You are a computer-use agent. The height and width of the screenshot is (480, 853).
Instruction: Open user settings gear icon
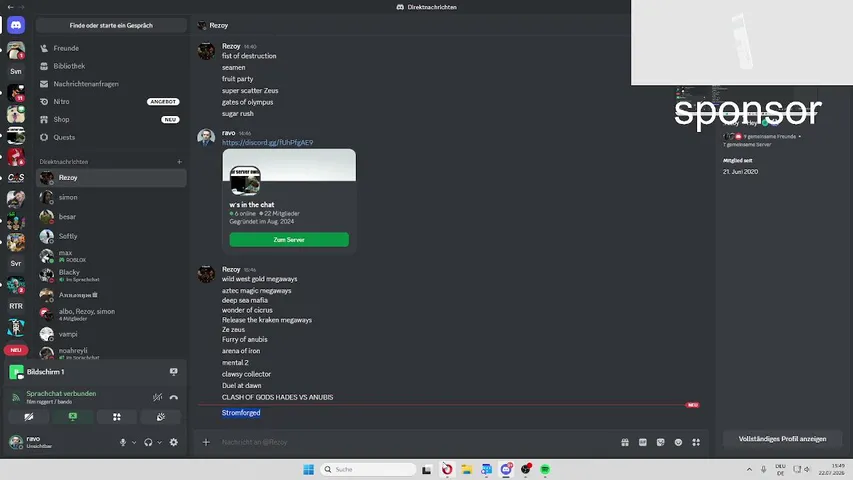pos(174,442)
